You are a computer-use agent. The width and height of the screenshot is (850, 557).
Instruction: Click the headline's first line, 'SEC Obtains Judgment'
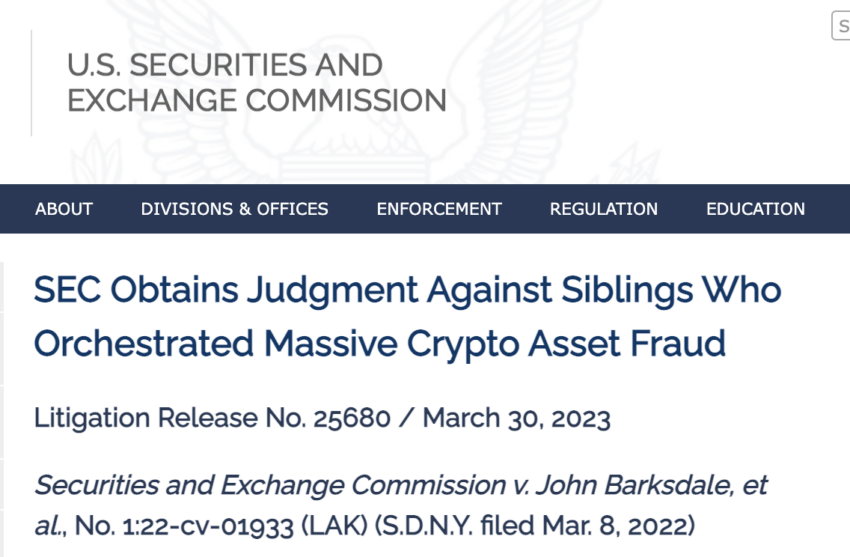[226, 290]
